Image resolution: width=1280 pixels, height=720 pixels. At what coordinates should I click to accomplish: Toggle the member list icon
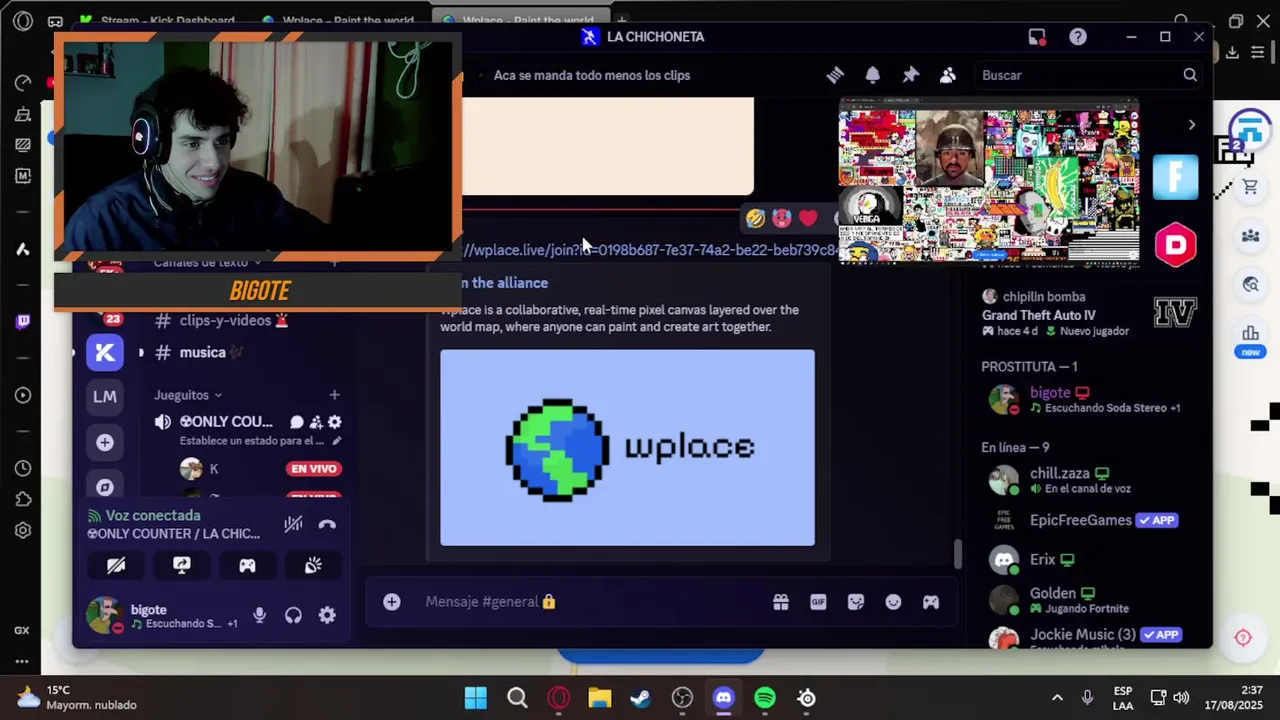(948, 75)
